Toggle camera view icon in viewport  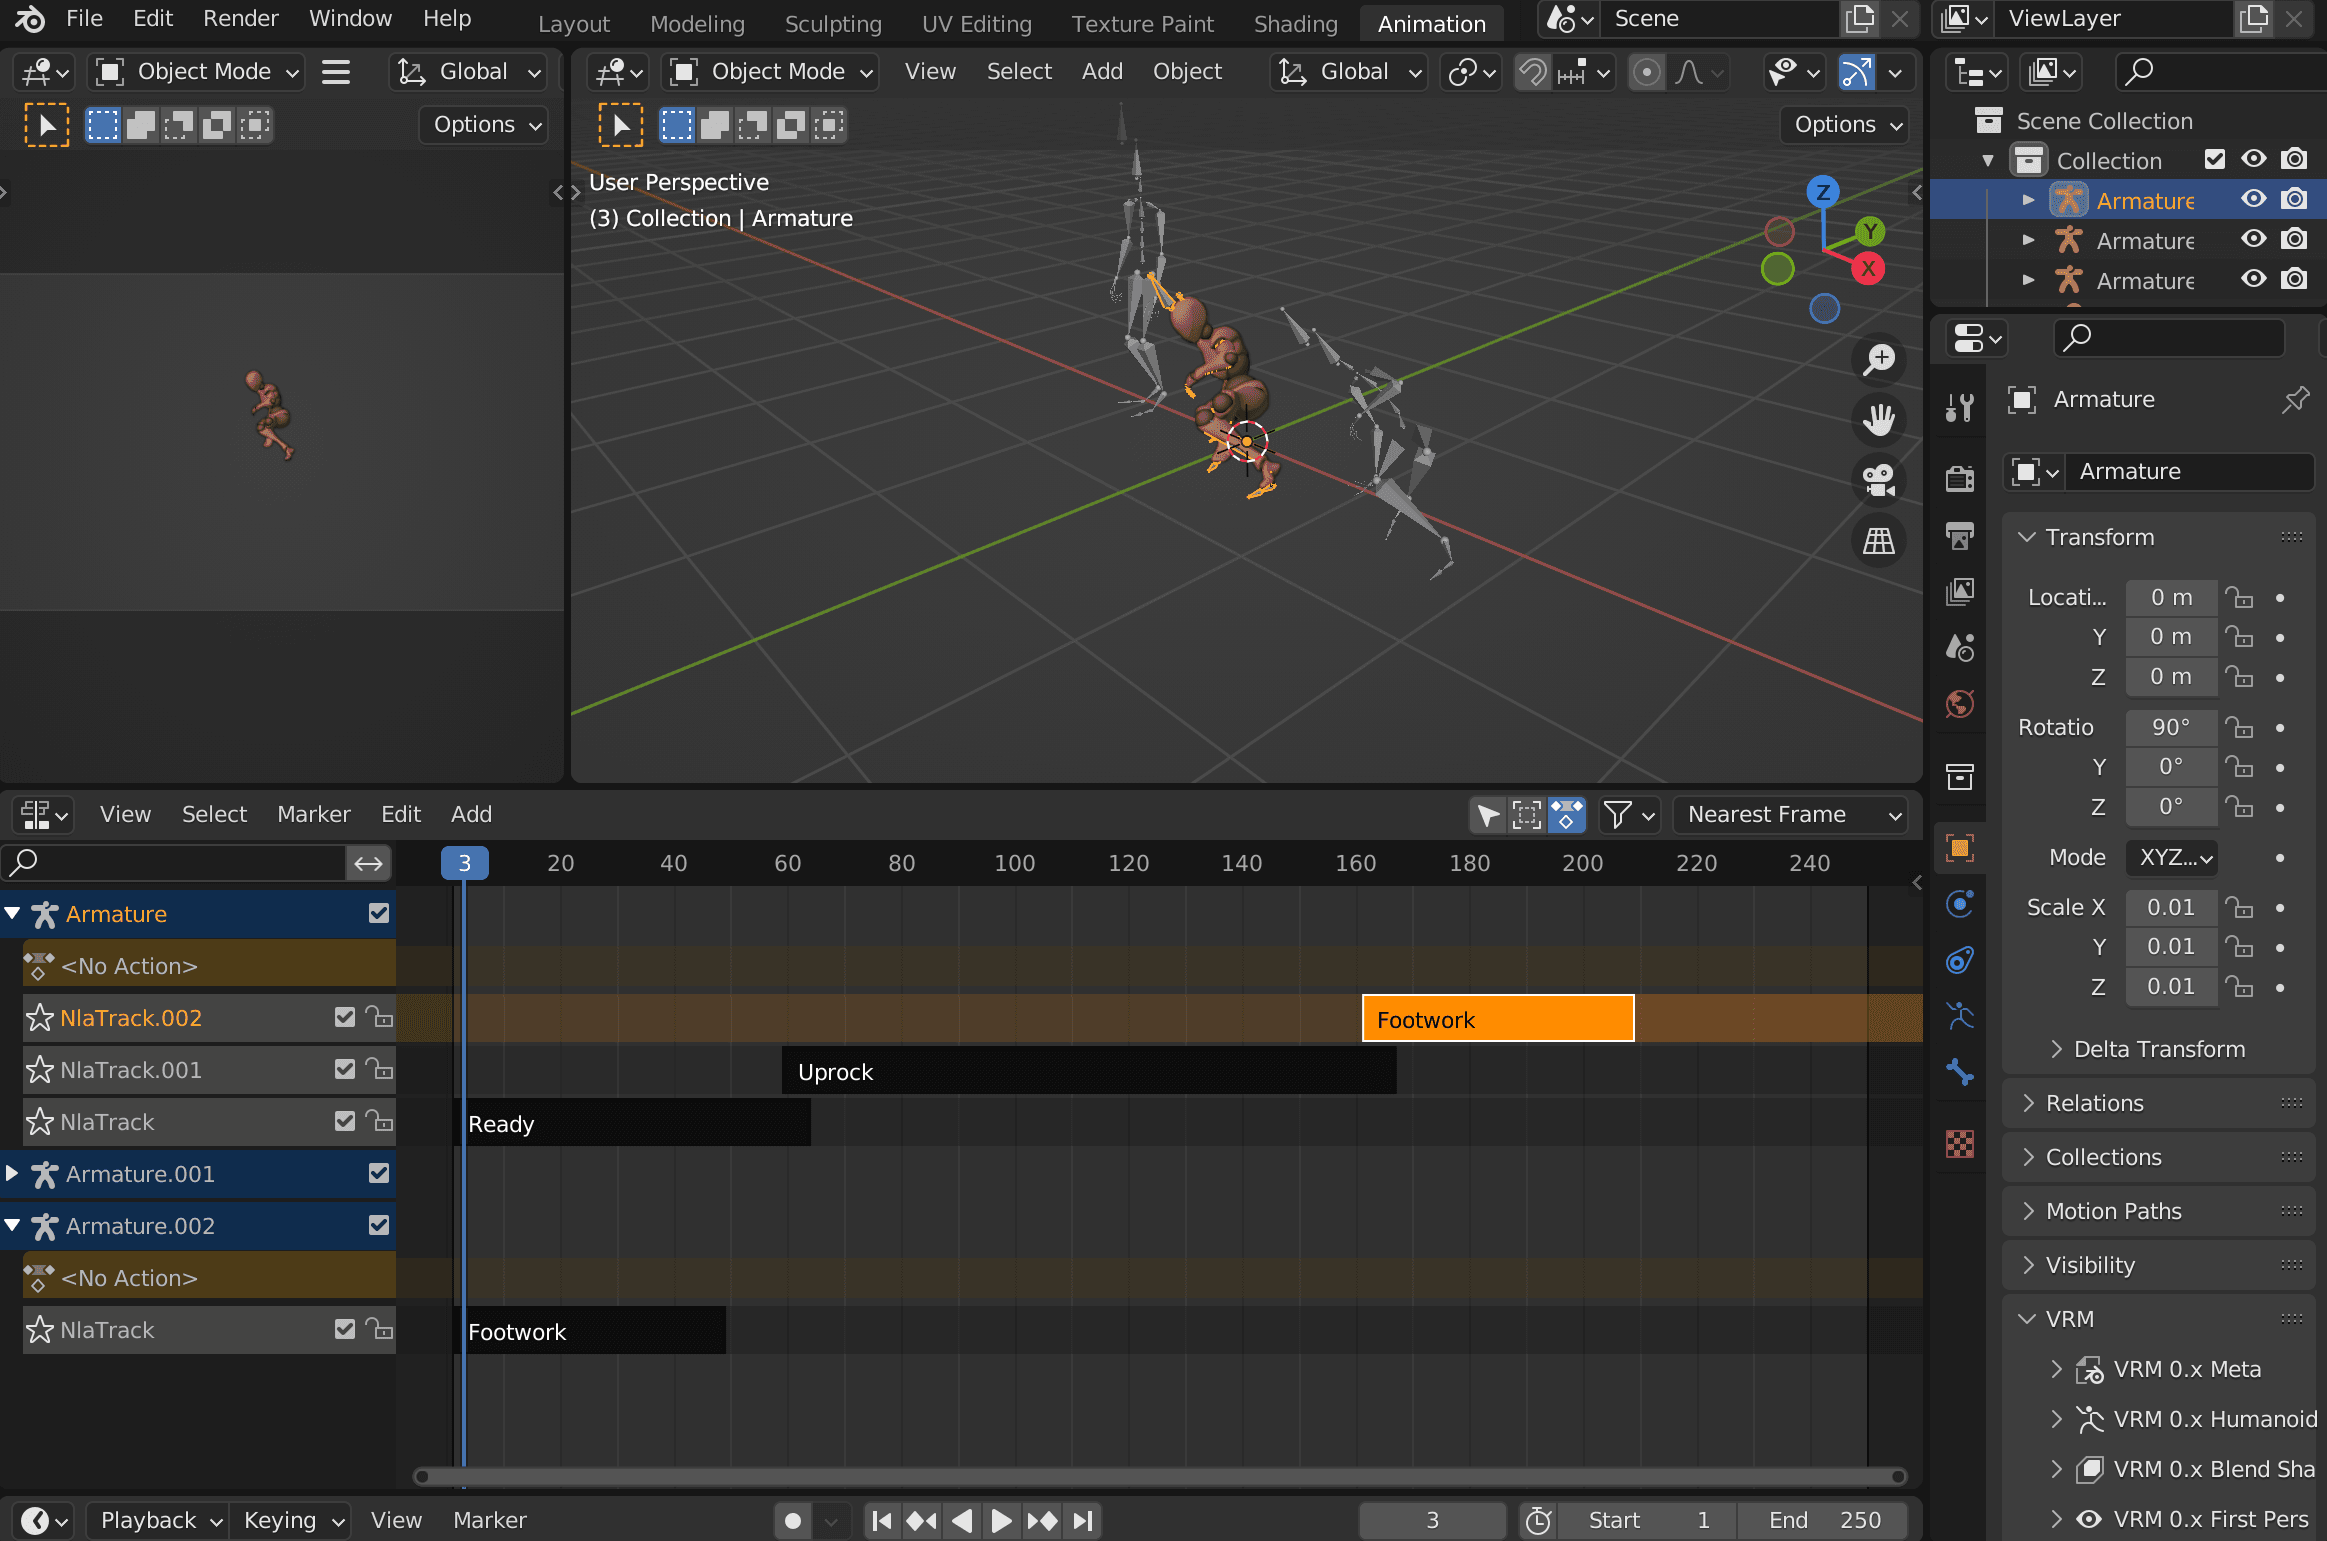1879,480
